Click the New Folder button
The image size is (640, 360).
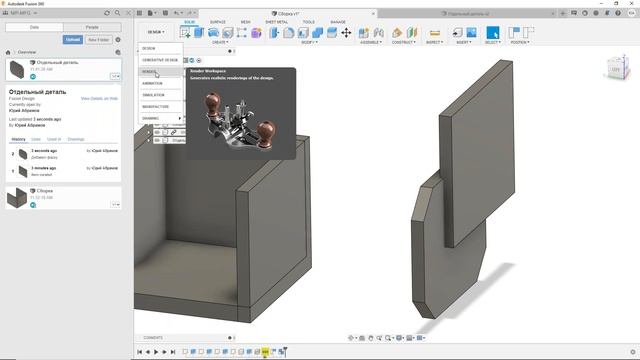pyautogui.click(x=98, y=40)
